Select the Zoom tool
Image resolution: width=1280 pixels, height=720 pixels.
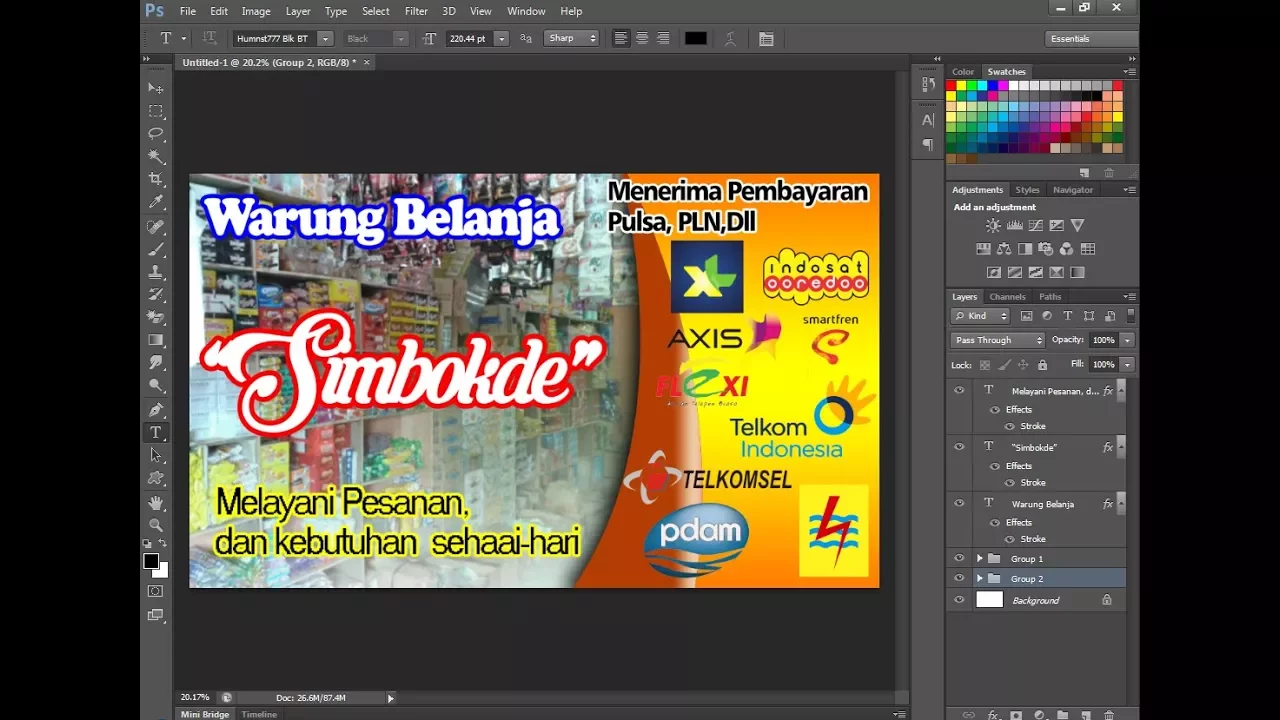pyautogui.click(x=156, y=525)
